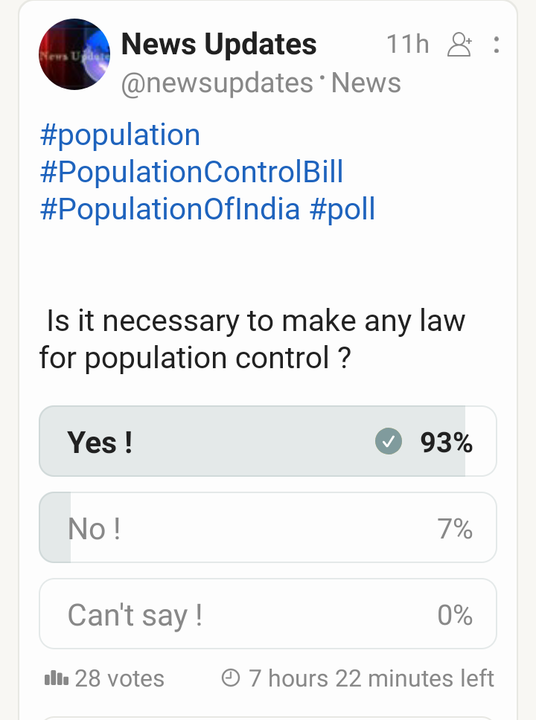Open the News Updates account name
Screen dimensions: 536x720
click(x=219, y=44)
